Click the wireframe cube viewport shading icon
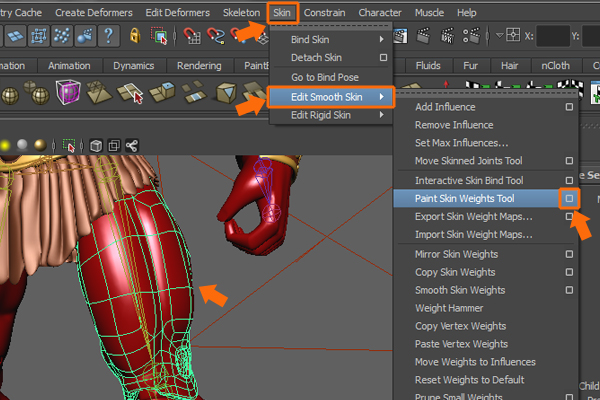The height and width of the screenshot is (400, 600). pyautogui.click(x=96, y=144)
